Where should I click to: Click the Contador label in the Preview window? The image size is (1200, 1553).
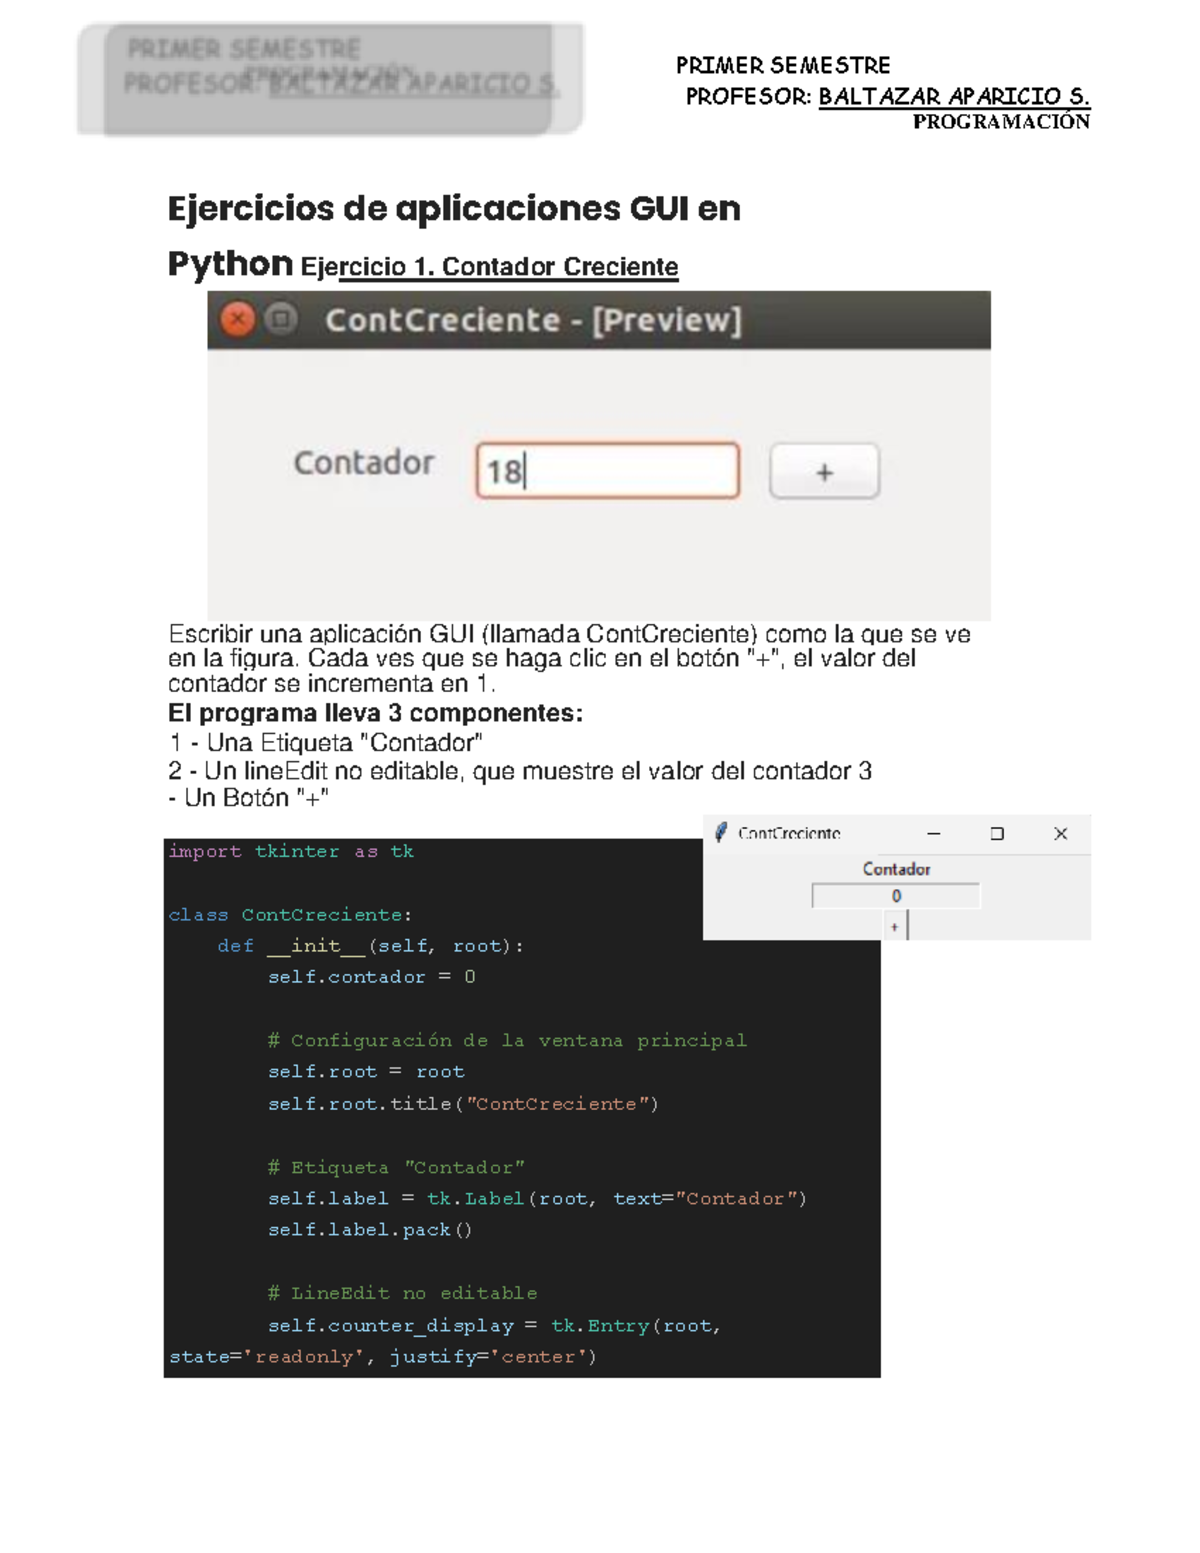pos(364,462)
